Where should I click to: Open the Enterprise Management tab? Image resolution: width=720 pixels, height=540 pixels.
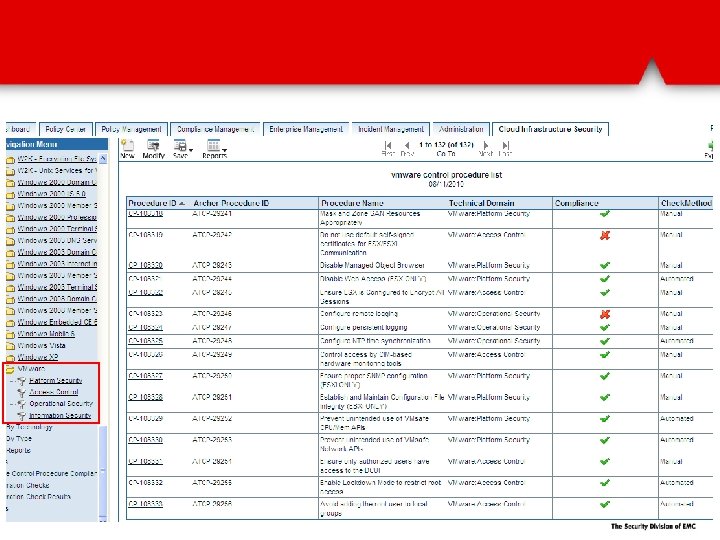(x=306, y=129)
